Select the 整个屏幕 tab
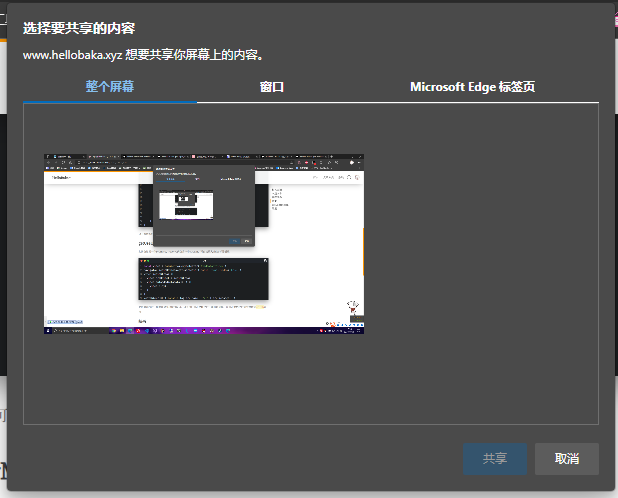This screenshot has width=618, height=498. 110,87
